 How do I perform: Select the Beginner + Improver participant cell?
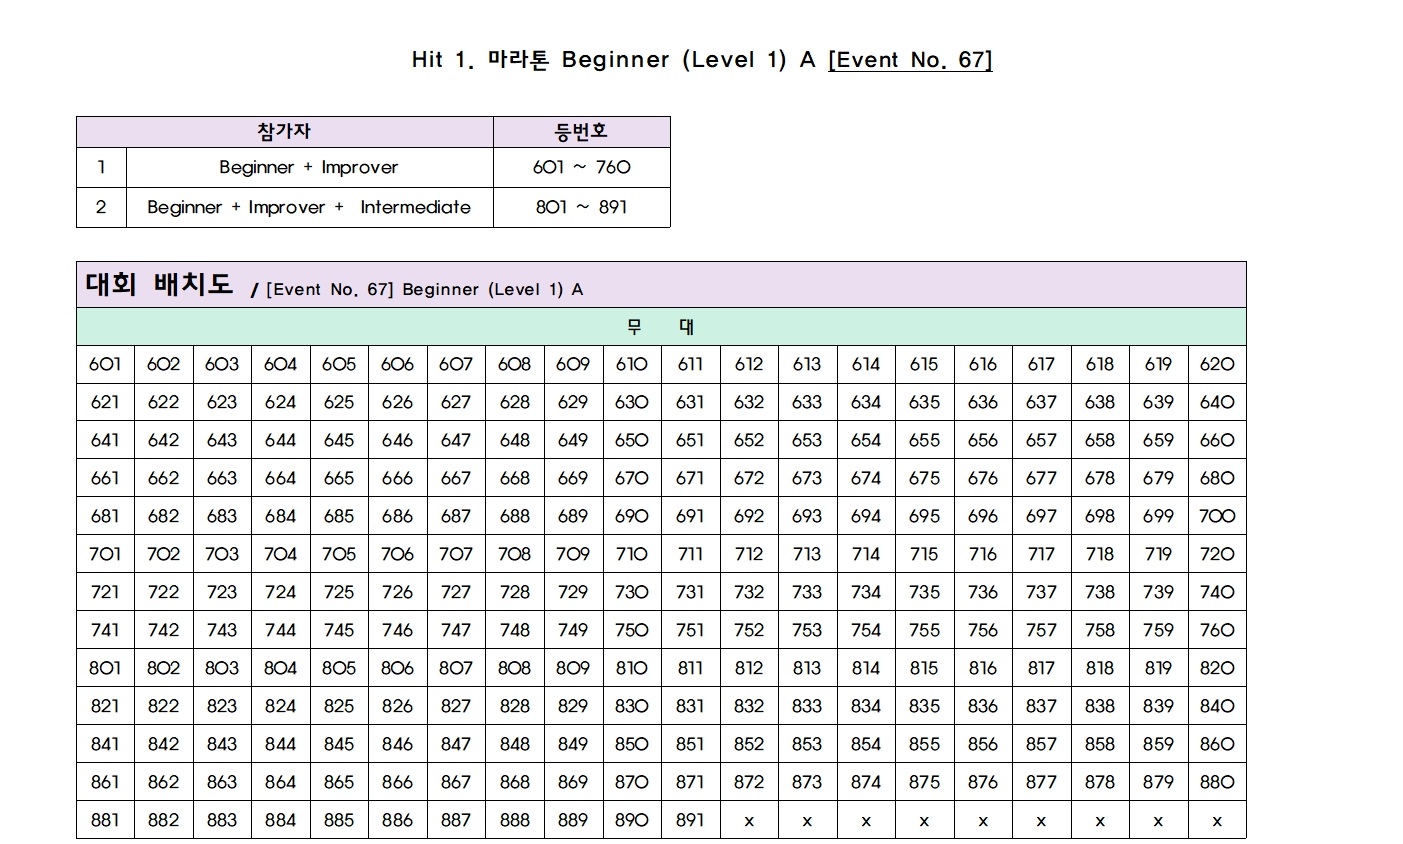pyautogui.click(x=309, y=168)
